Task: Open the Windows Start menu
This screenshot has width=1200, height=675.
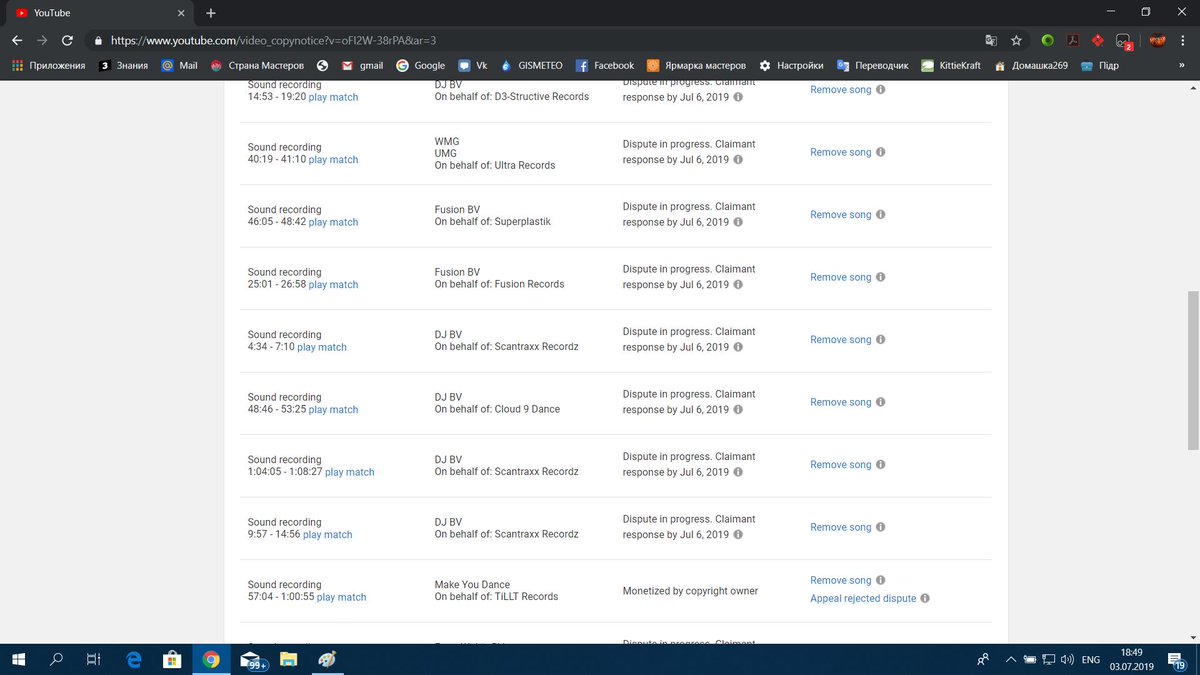Action: [x=17, y=659]
